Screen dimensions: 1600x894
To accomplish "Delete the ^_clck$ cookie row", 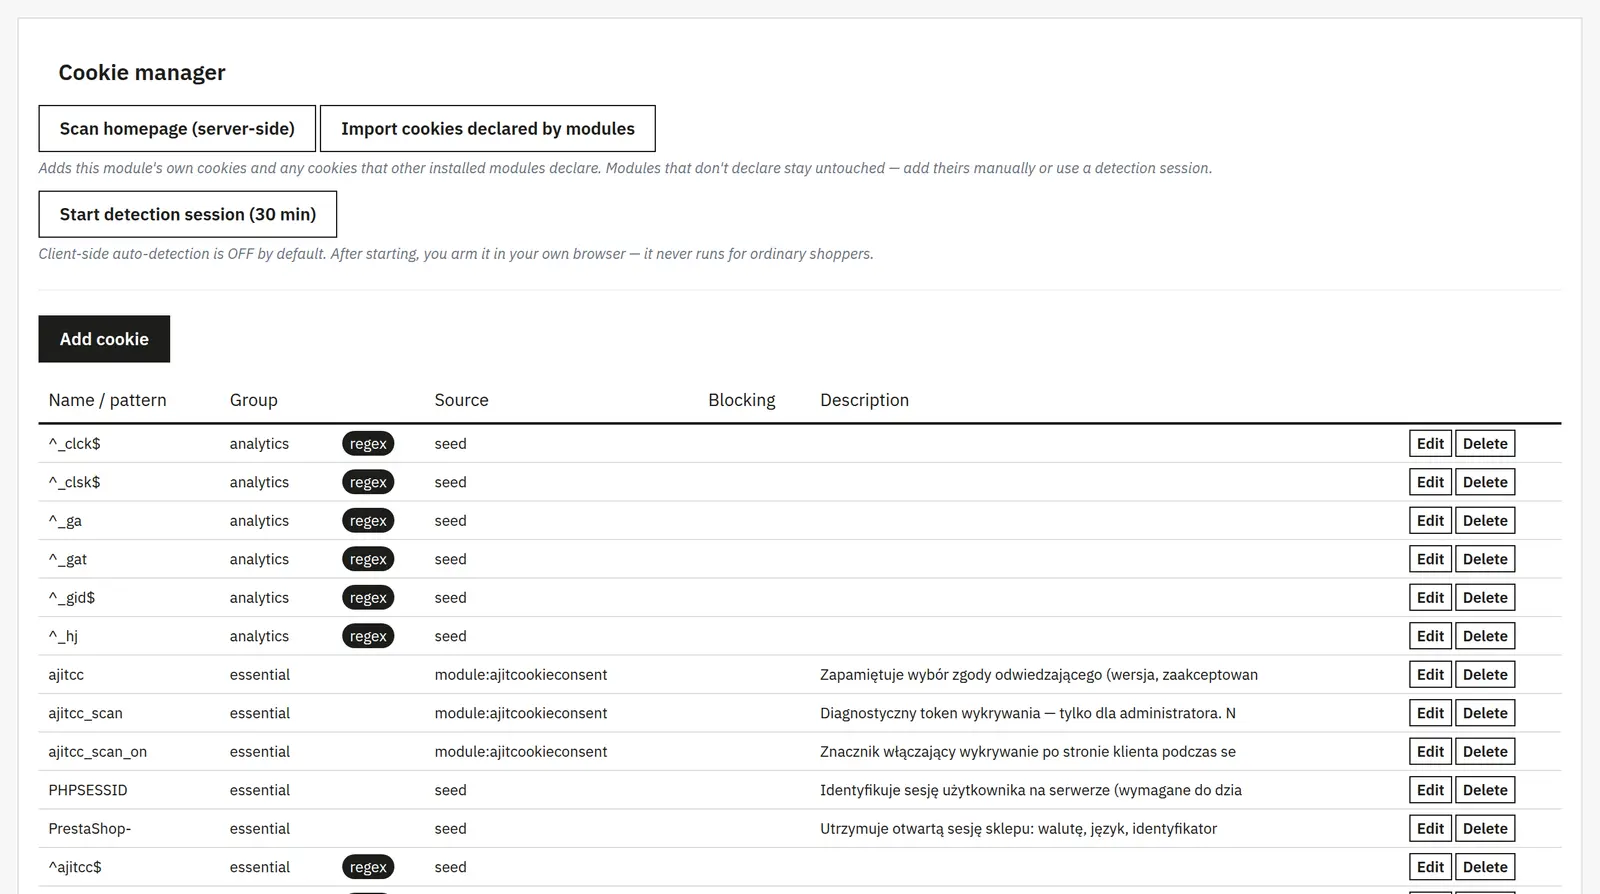I will coord(1485,444).
